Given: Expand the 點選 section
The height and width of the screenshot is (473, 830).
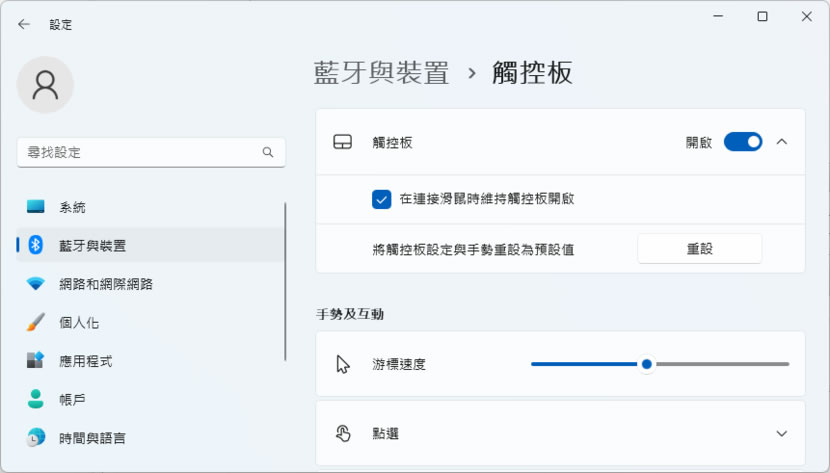Looking at the screenshot, I should (782, 433).
